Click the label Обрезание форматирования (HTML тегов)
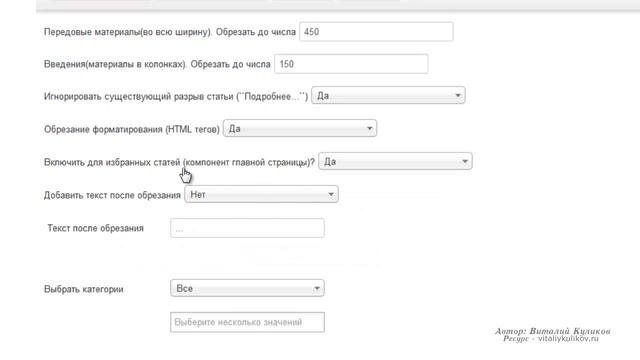The image size is (640, 360). click(132, 129)
